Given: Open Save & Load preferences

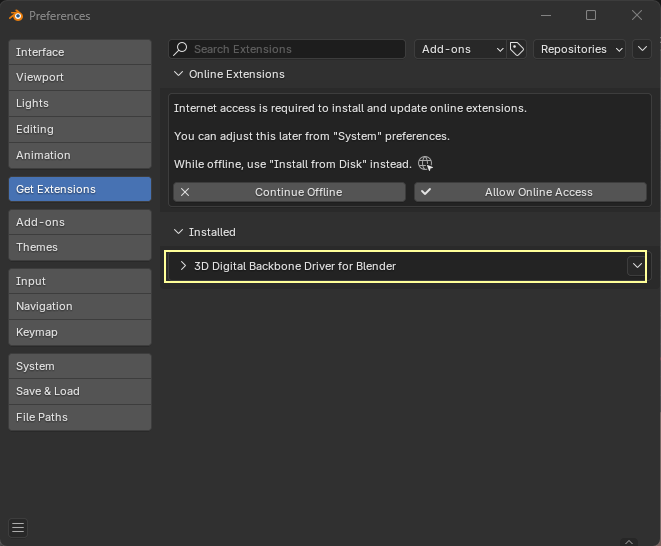Looking at the screenshot, I should coord(80,392).
